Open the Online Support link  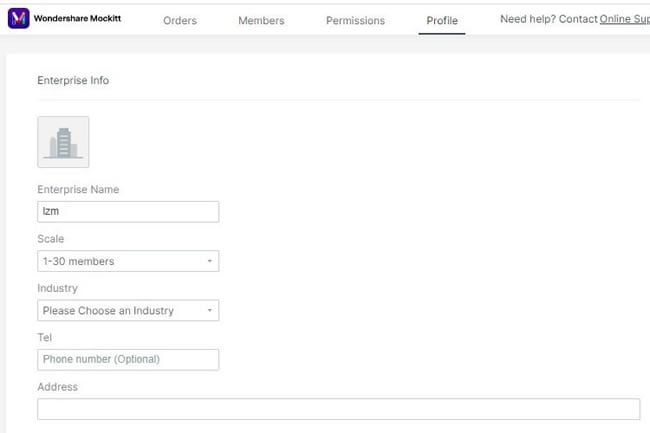coord(625,19)
